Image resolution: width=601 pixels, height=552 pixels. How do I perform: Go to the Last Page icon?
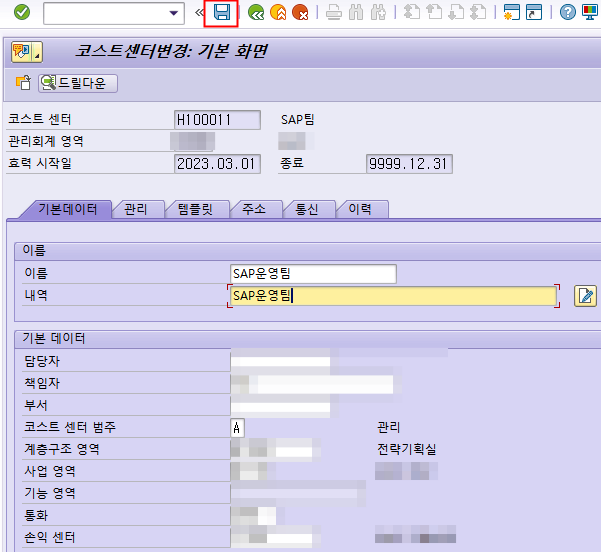click(x=478, y=13)
